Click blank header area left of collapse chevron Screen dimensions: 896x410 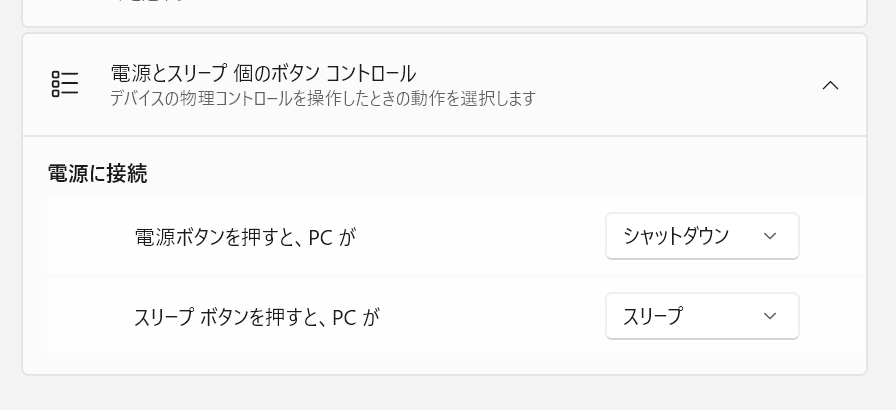[680, 86]
